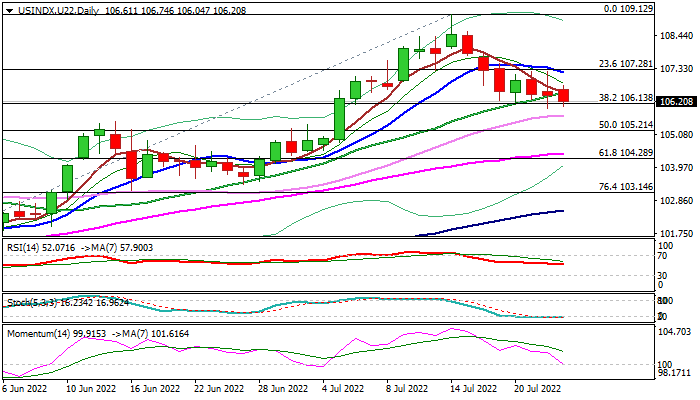The image size is (700, 400).
Task: Click the 101.750 price scale value
Action: [676, 233]
